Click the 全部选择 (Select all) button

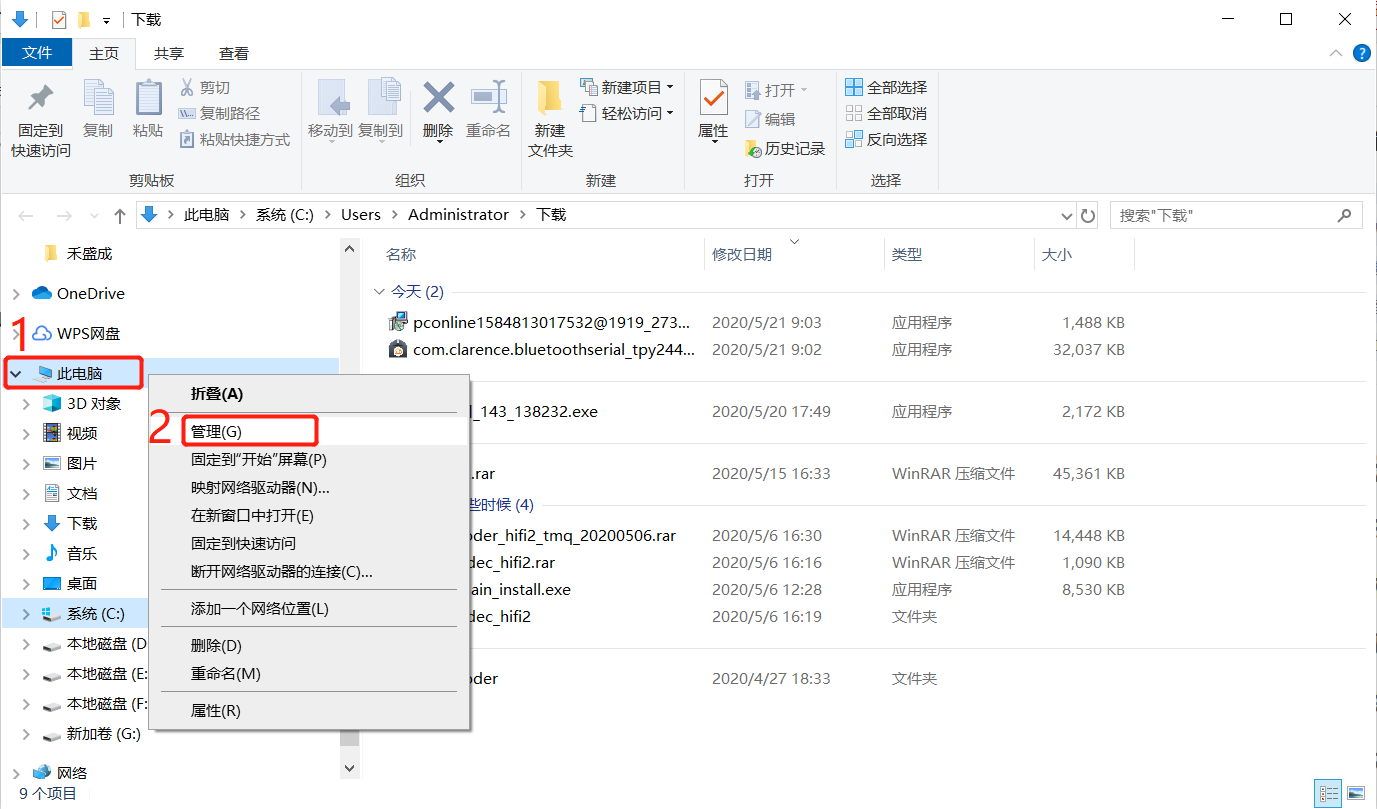886,88
